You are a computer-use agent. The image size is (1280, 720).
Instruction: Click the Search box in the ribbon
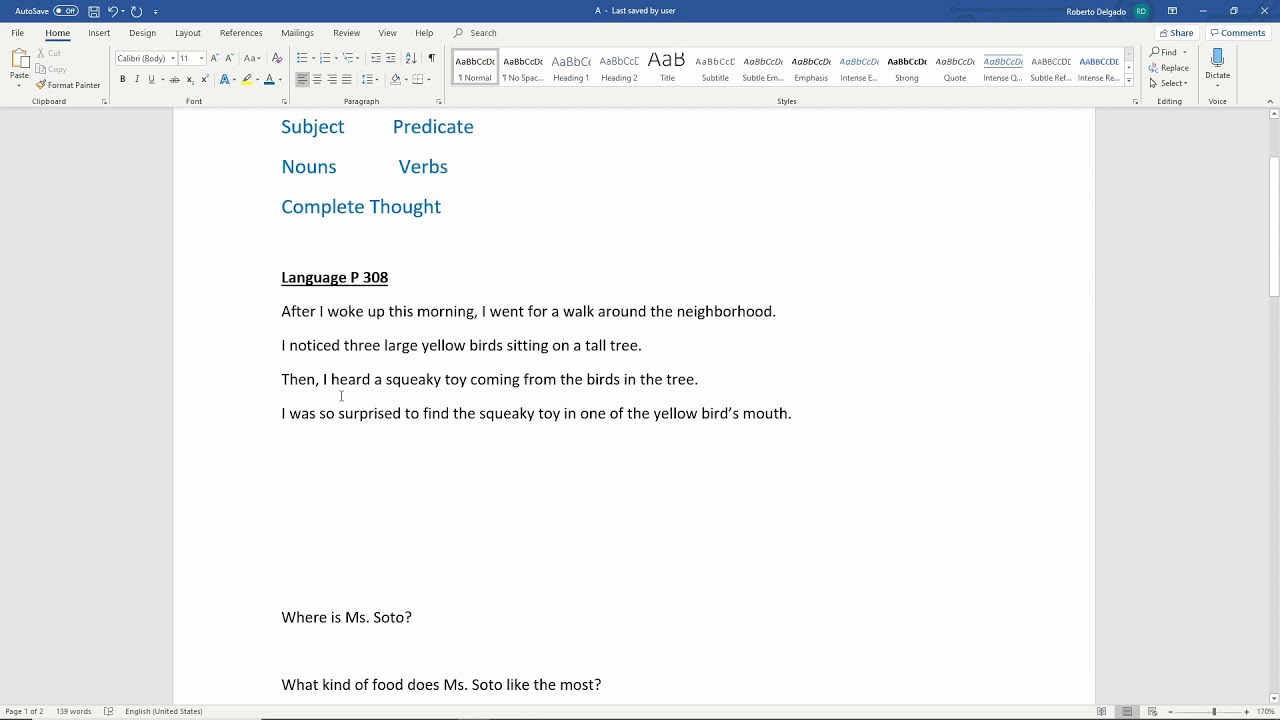click(476, 33)
